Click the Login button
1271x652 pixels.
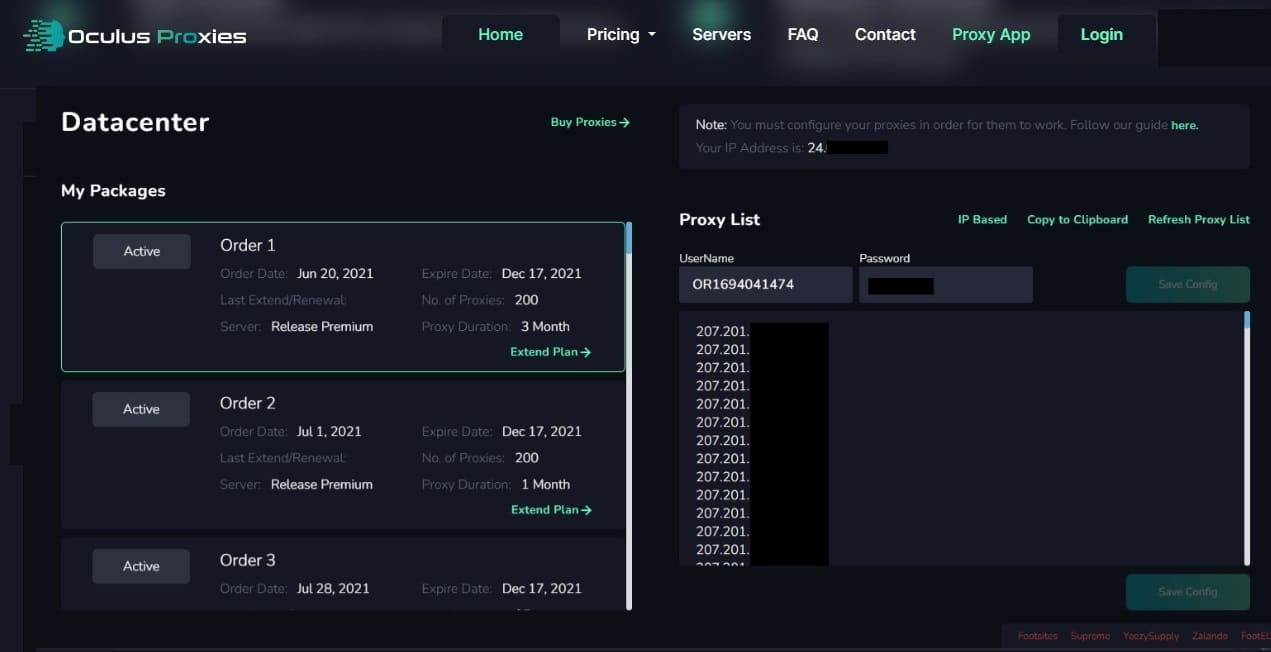1101,34
